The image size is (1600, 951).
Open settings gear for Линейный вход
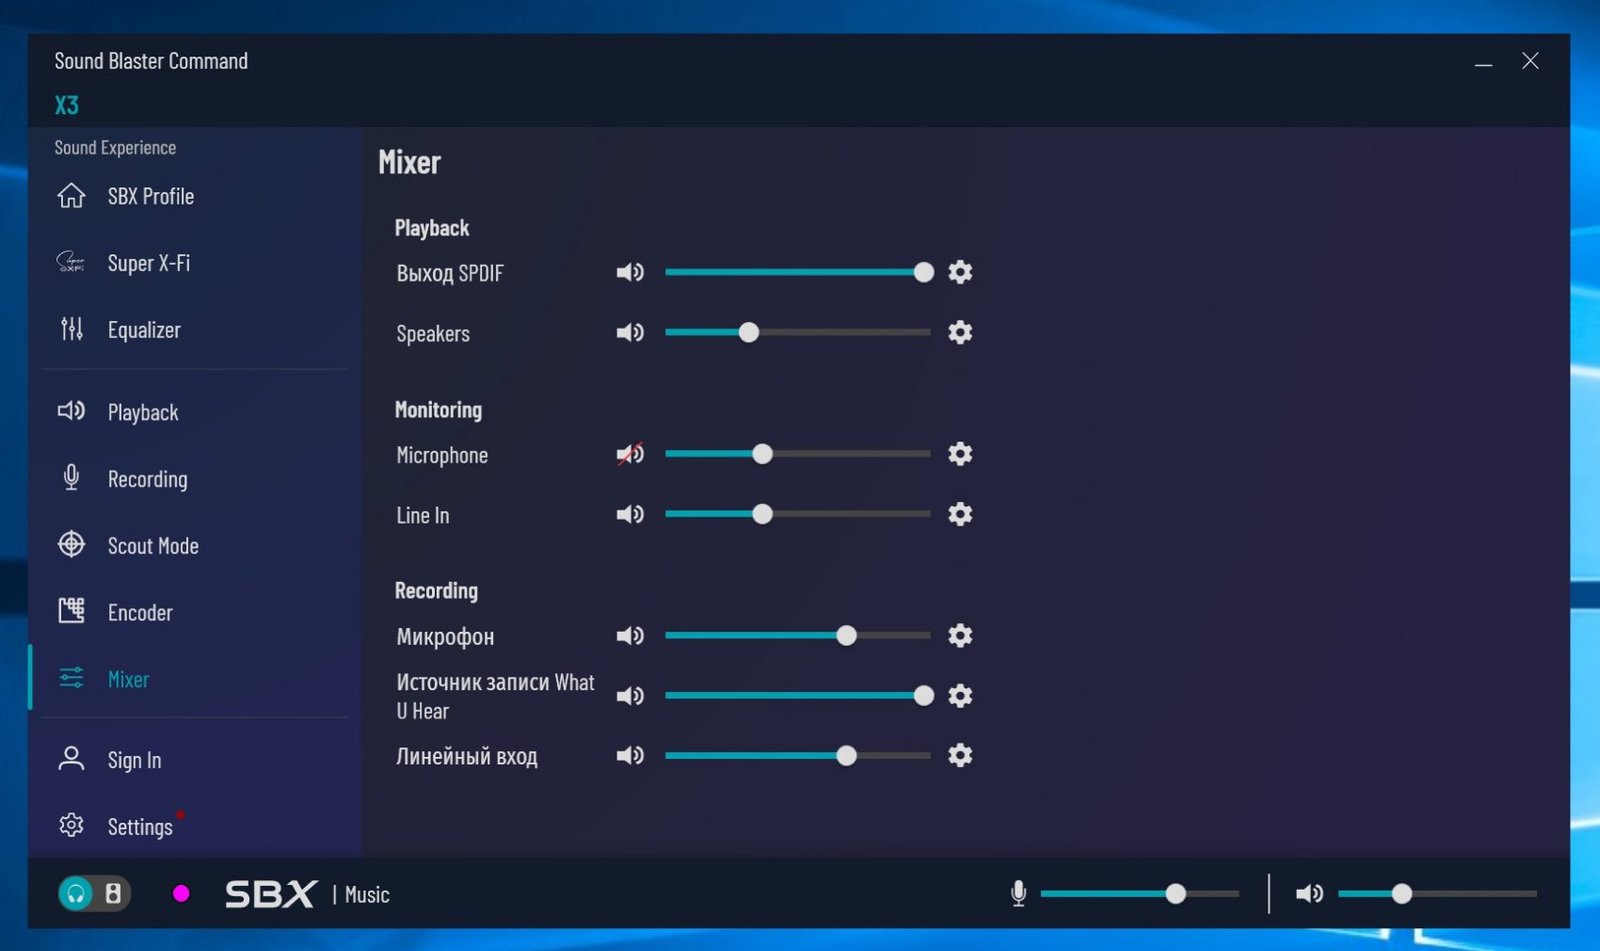[960, 755]
